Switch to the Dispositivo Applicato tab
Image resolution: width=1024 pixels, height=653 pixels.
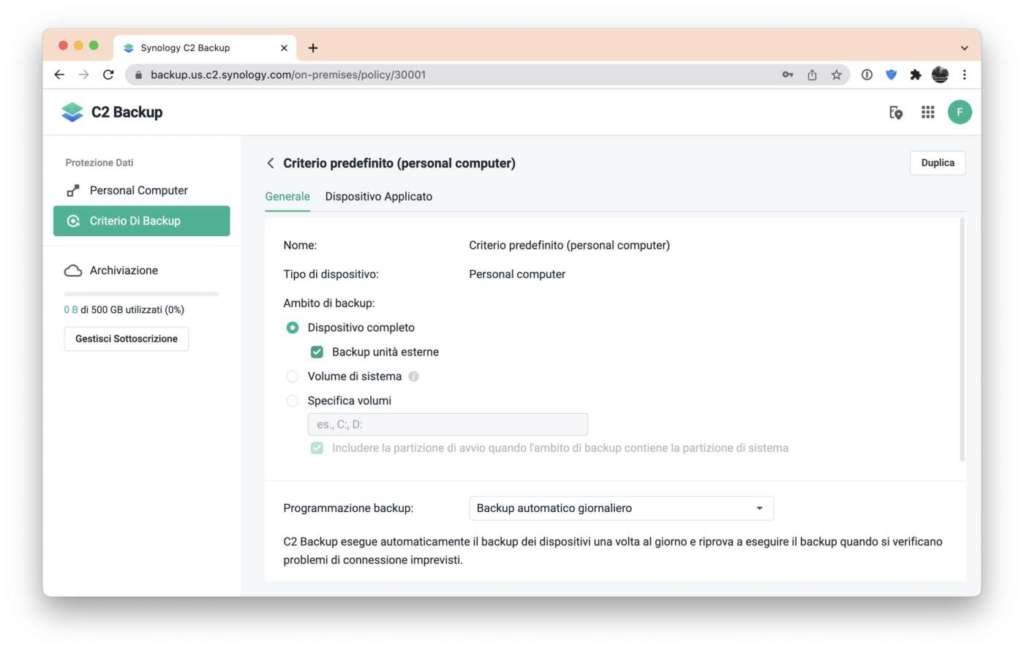(379, 197)
